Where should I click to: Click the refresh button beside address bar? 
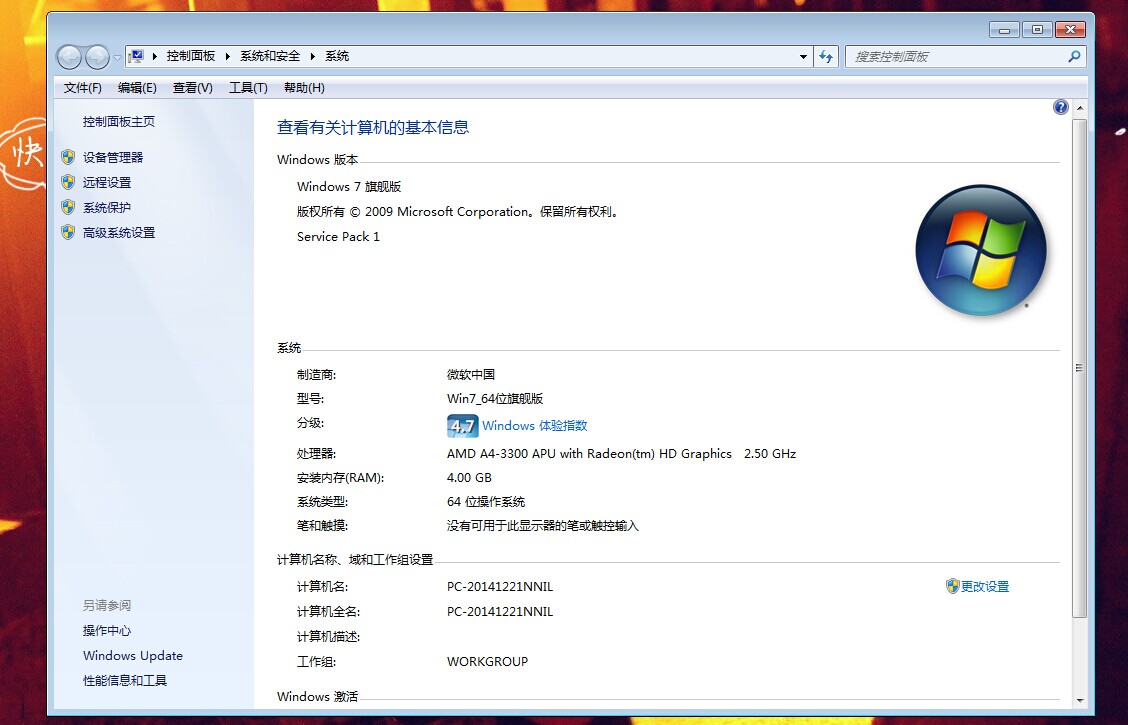826,57
